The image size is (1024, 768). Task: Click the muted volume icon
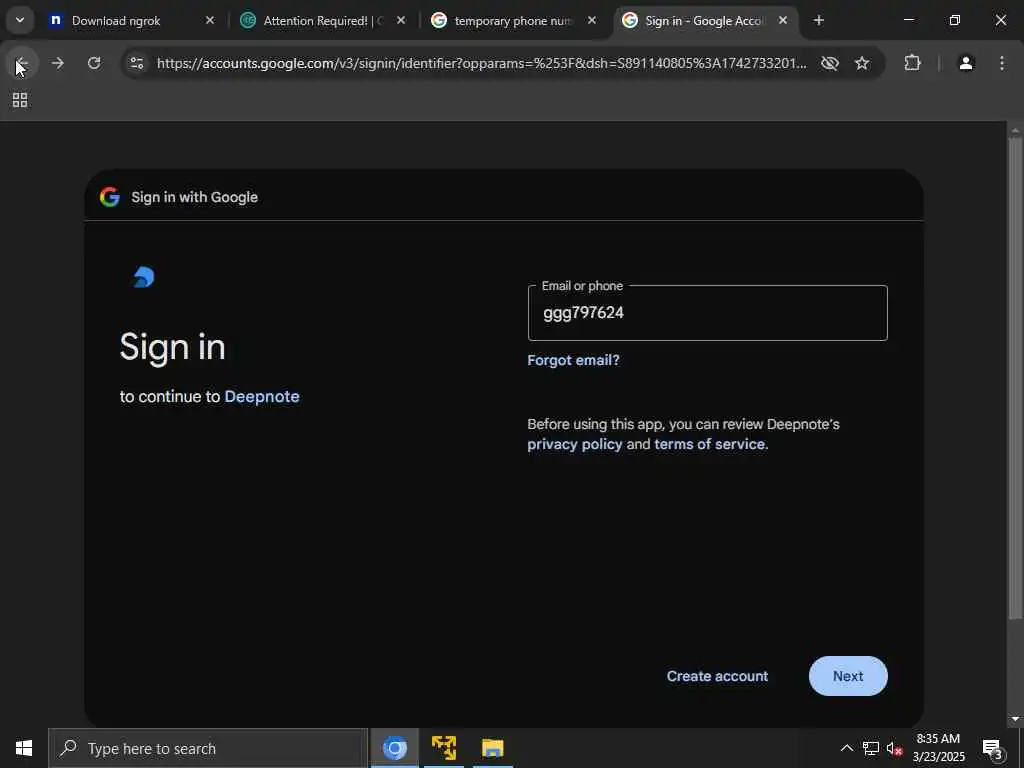click(x=894, y=748)
